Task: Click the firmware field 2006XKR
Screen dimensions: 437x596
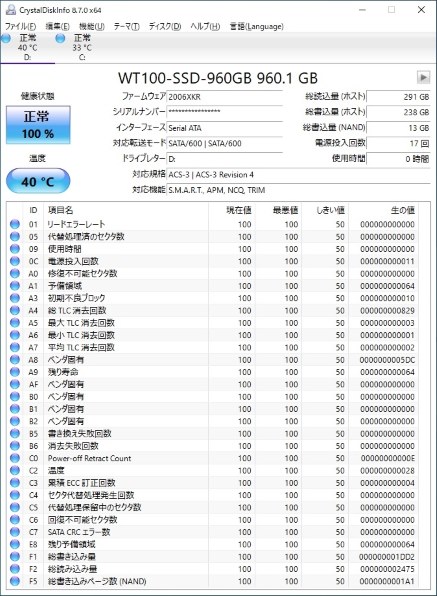Action: 225,97
